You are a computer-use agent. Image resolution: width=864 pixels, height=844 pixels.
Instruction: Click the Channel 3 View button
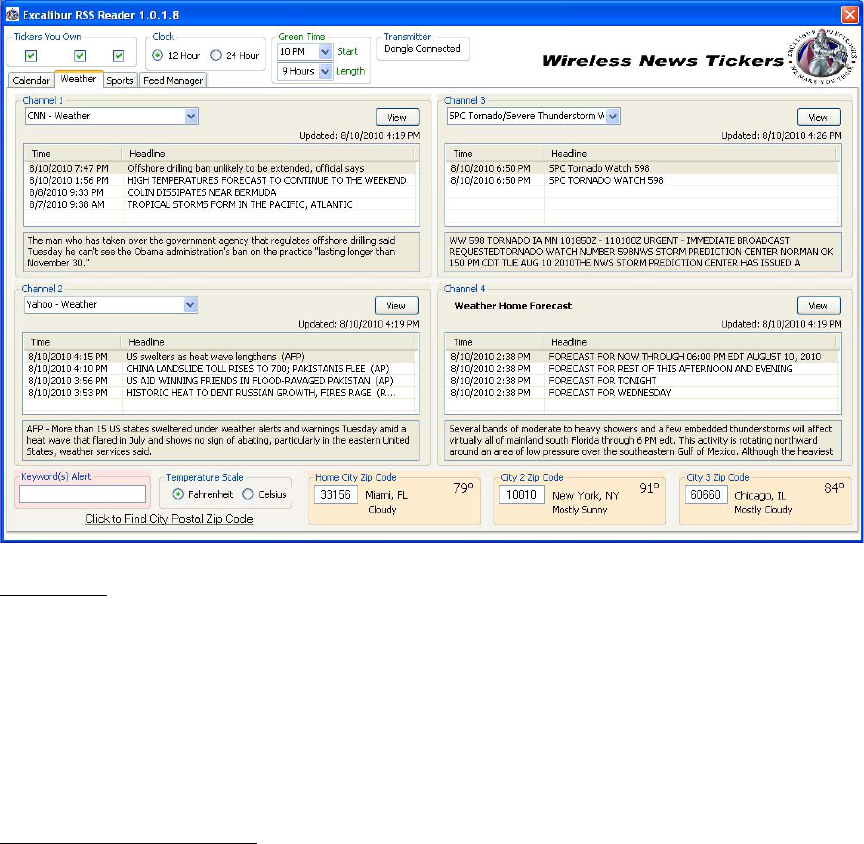818,117
